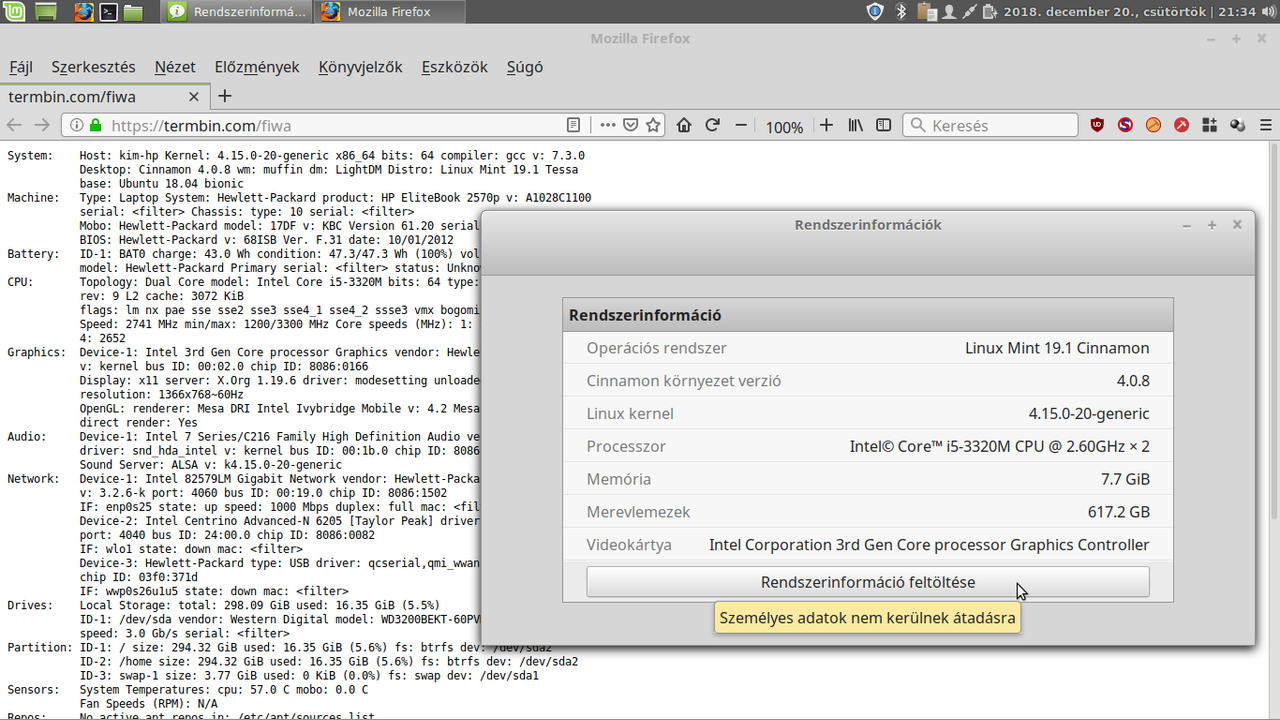Open the Előzmények menu
This screenshot has height=720, width=1280.
[257, 67]
